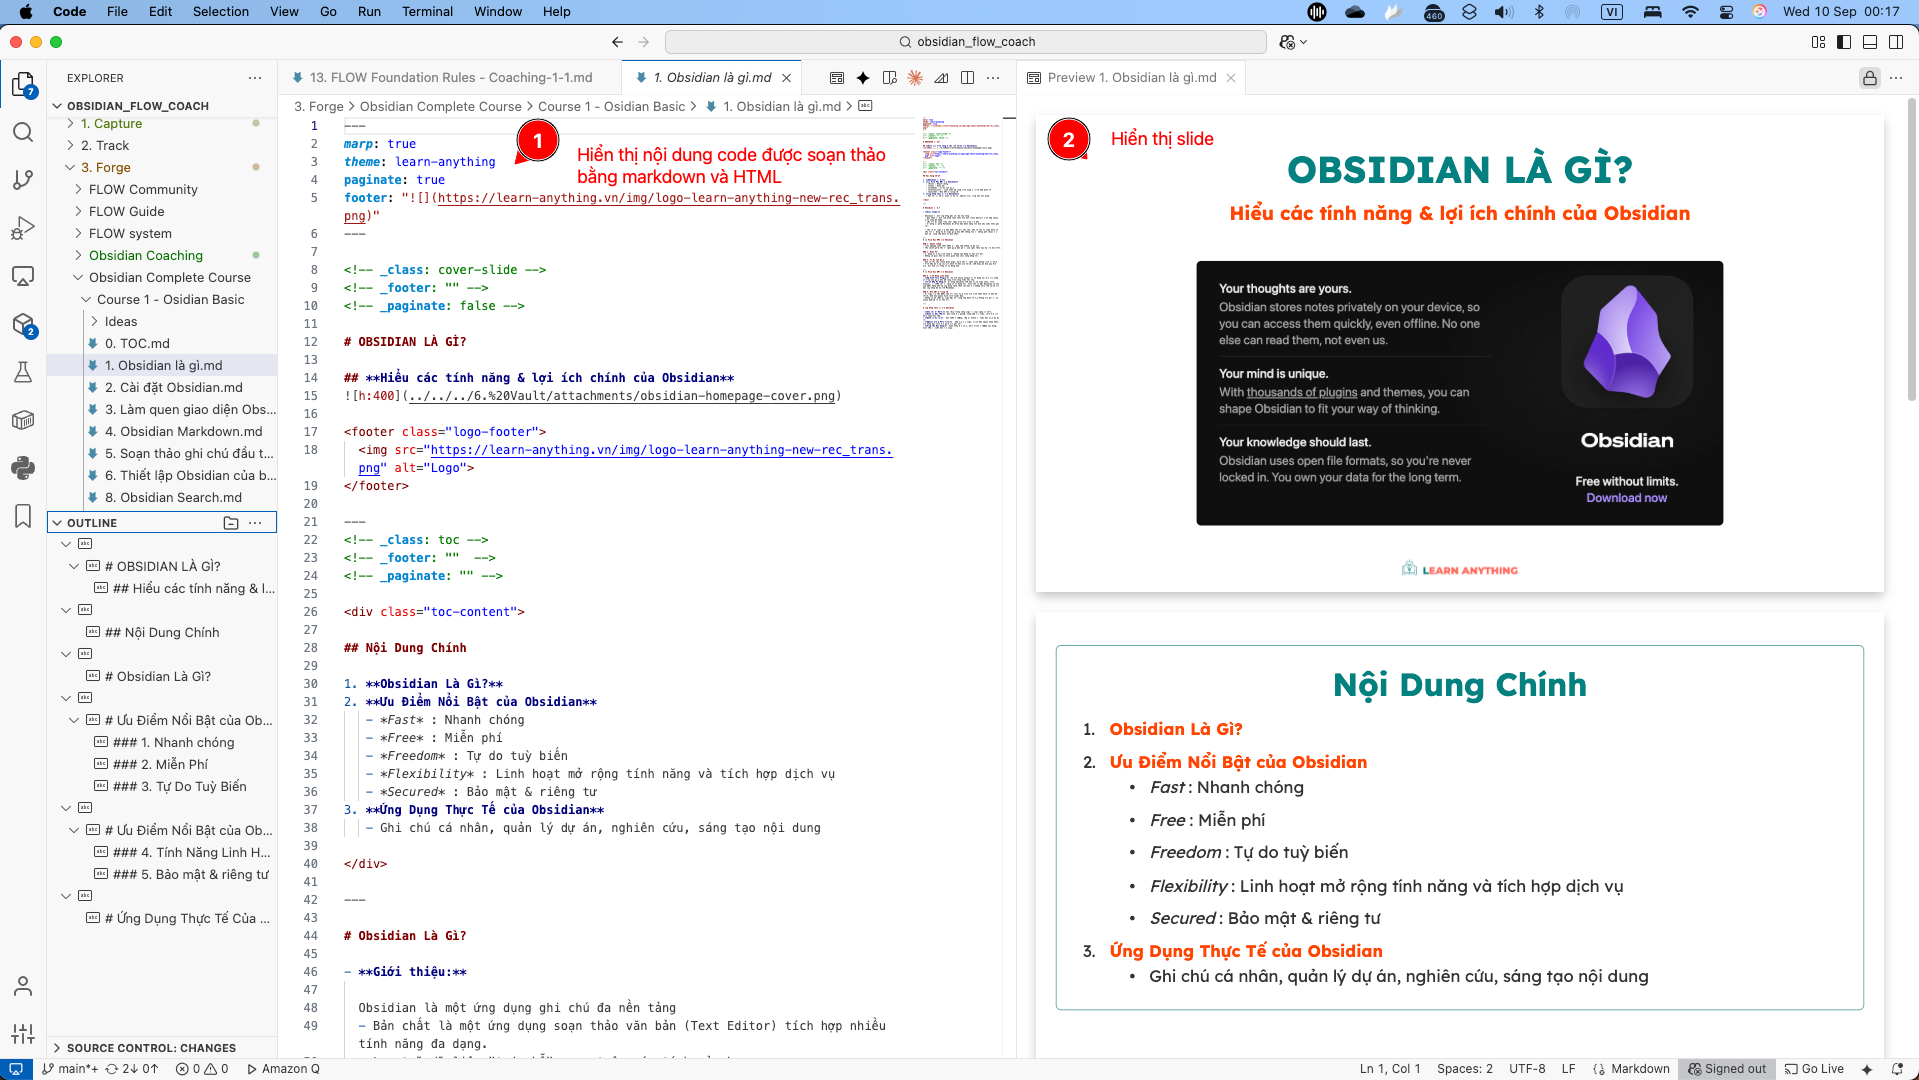Open the Accounts icon in activity bar
The width and height of the screenshot is (1919, 1080).
pyautogui.click(x=23, y=987)
